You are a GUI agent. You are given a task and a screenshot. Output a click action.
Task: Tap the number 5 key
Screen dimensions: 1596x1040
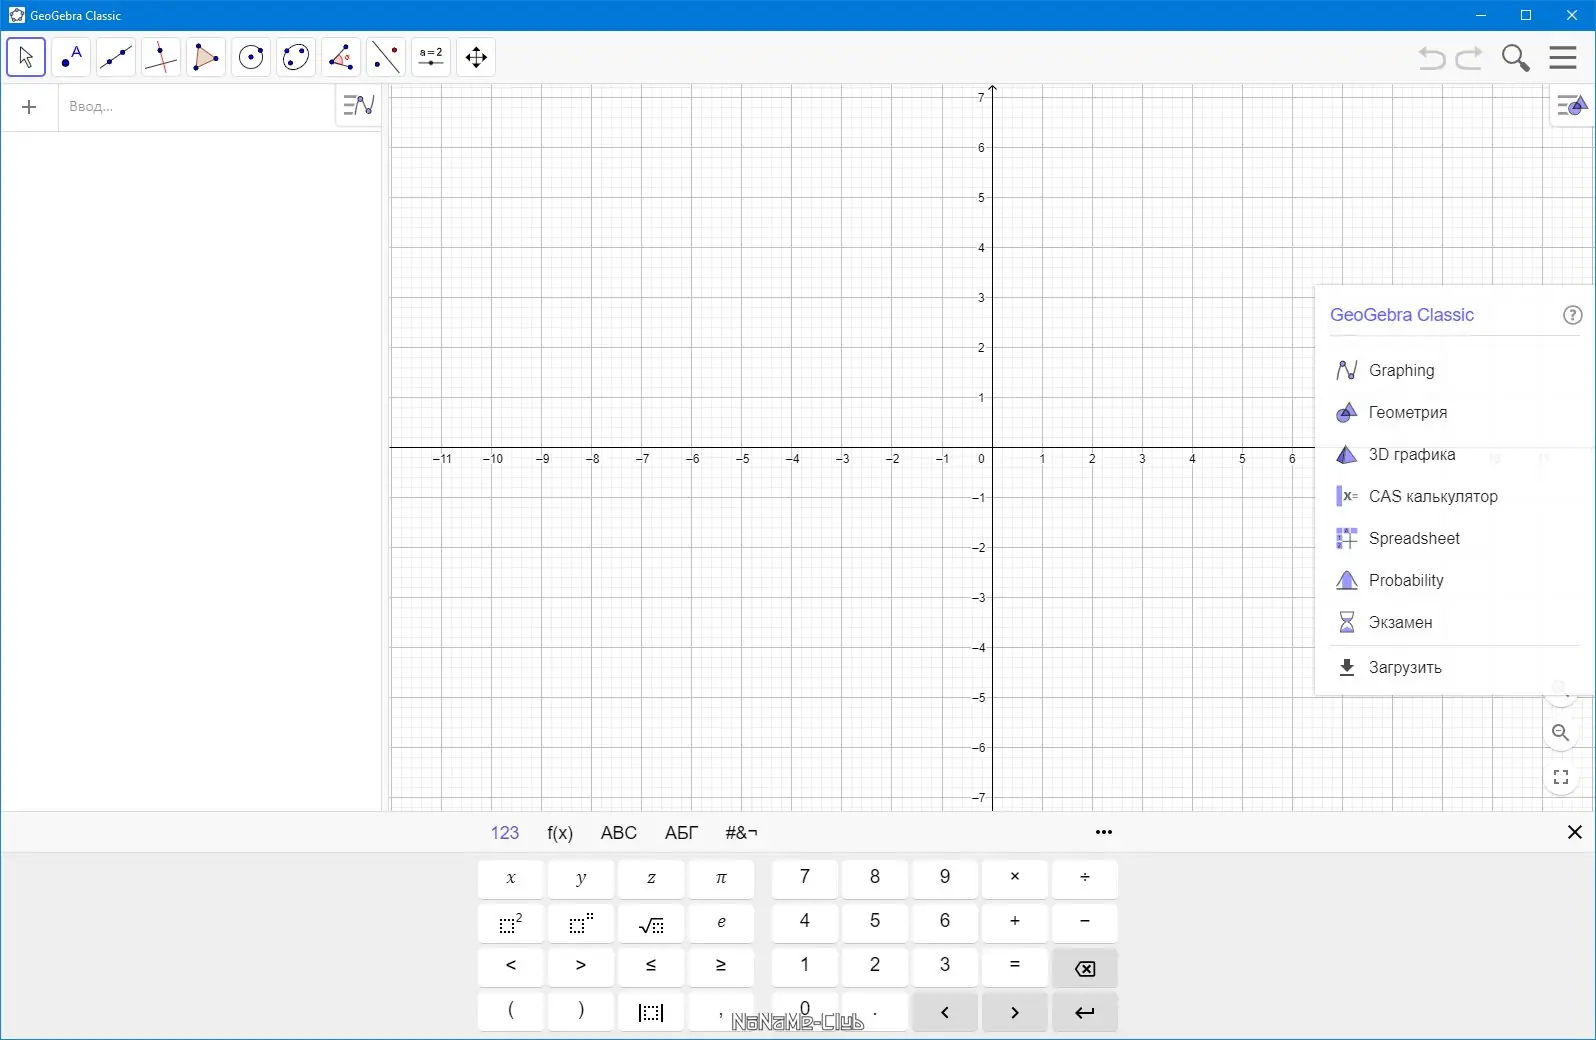875,923
